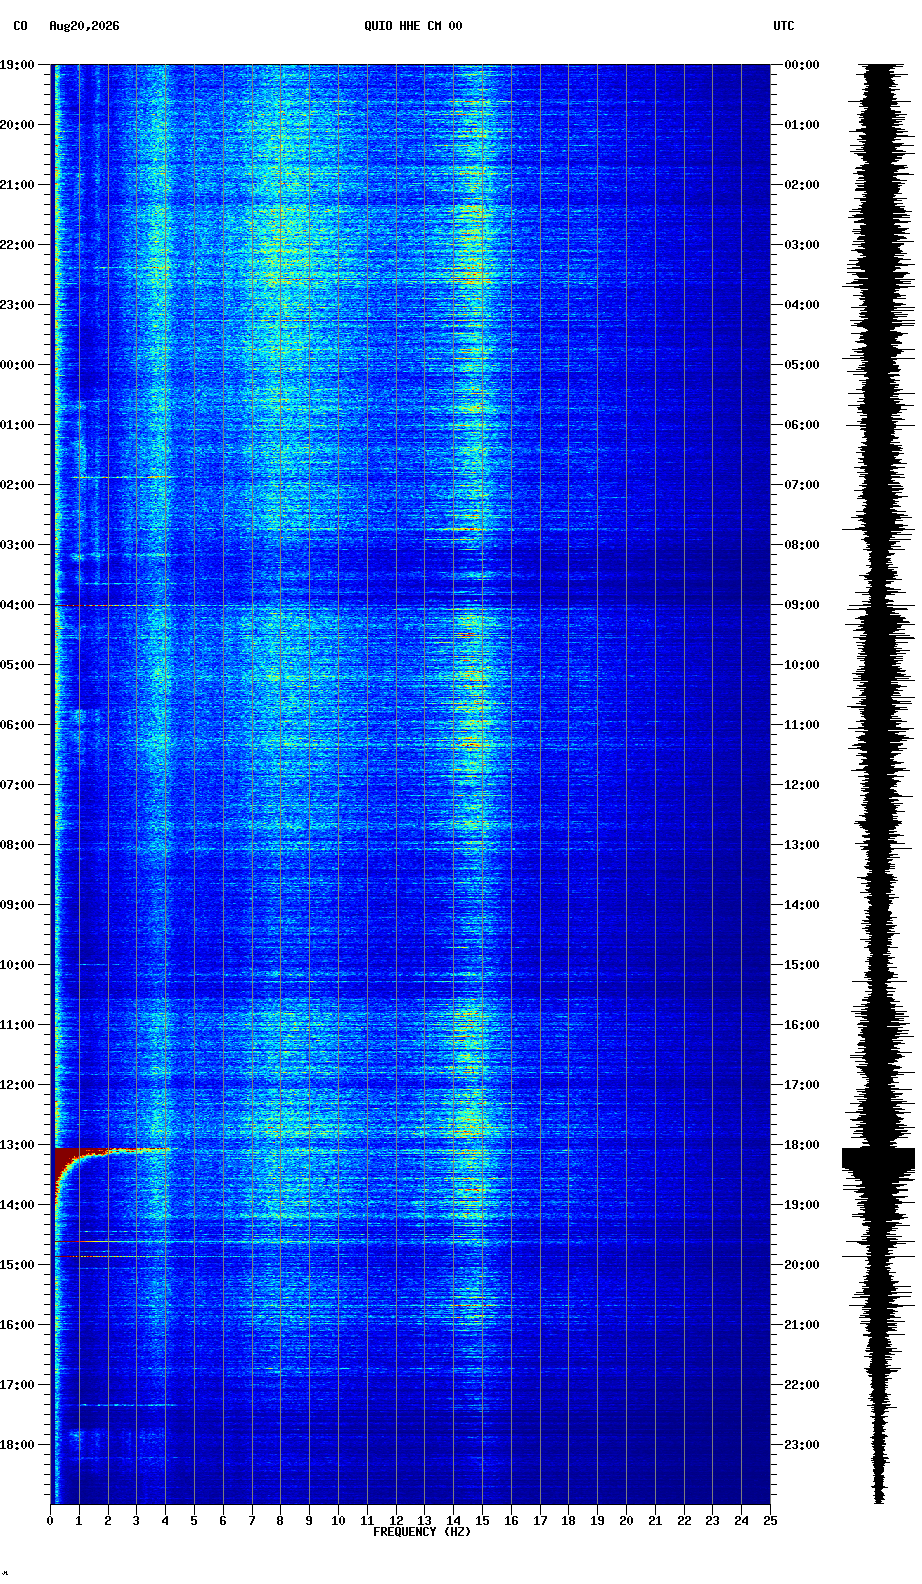Click frequency axis tick '10'
This screenshot has width=922, height=1584.
point(338,1521)
